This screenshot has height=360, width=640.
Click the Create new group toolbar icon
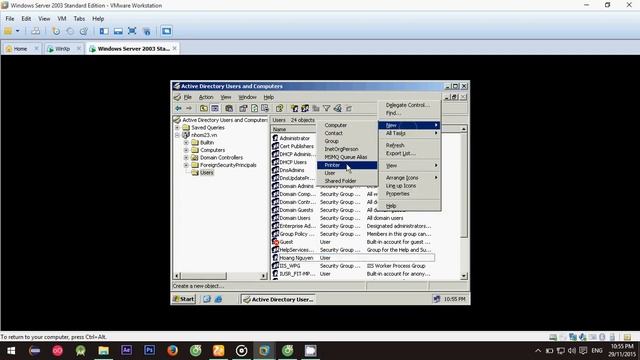(x=305, y=108)
